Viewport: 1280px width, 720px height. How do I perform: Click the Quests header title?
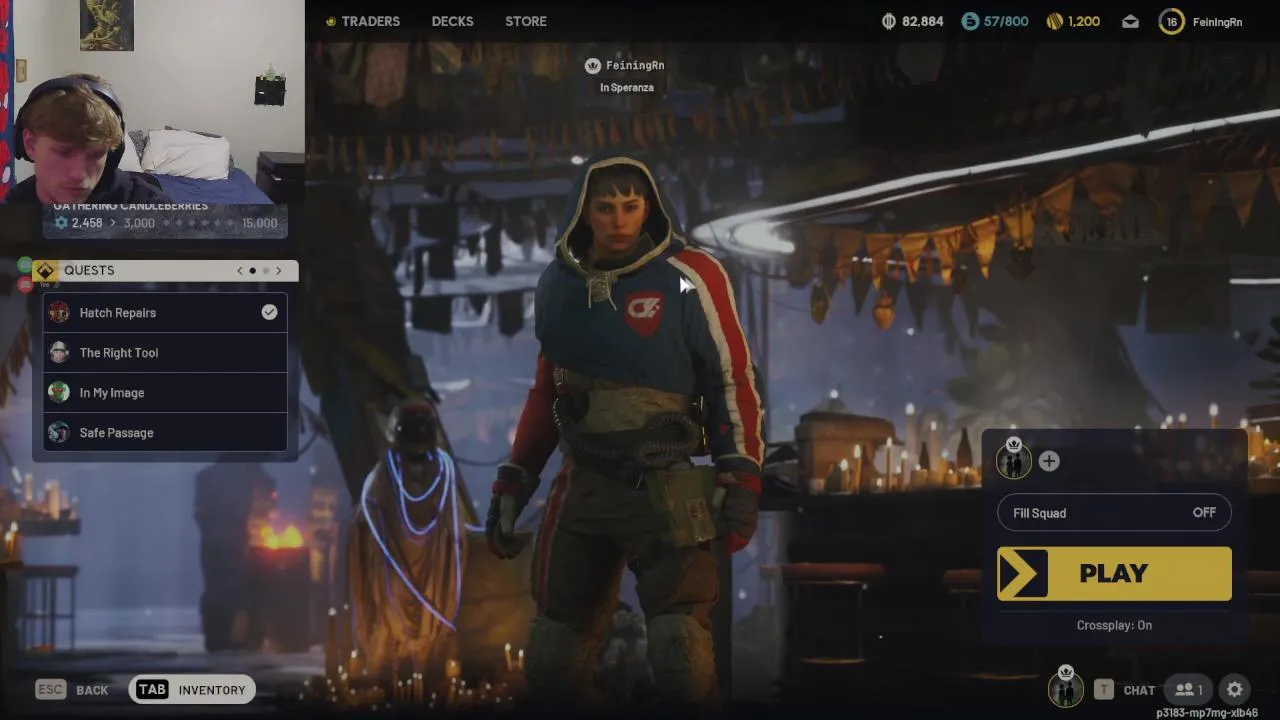click(89, 271)
